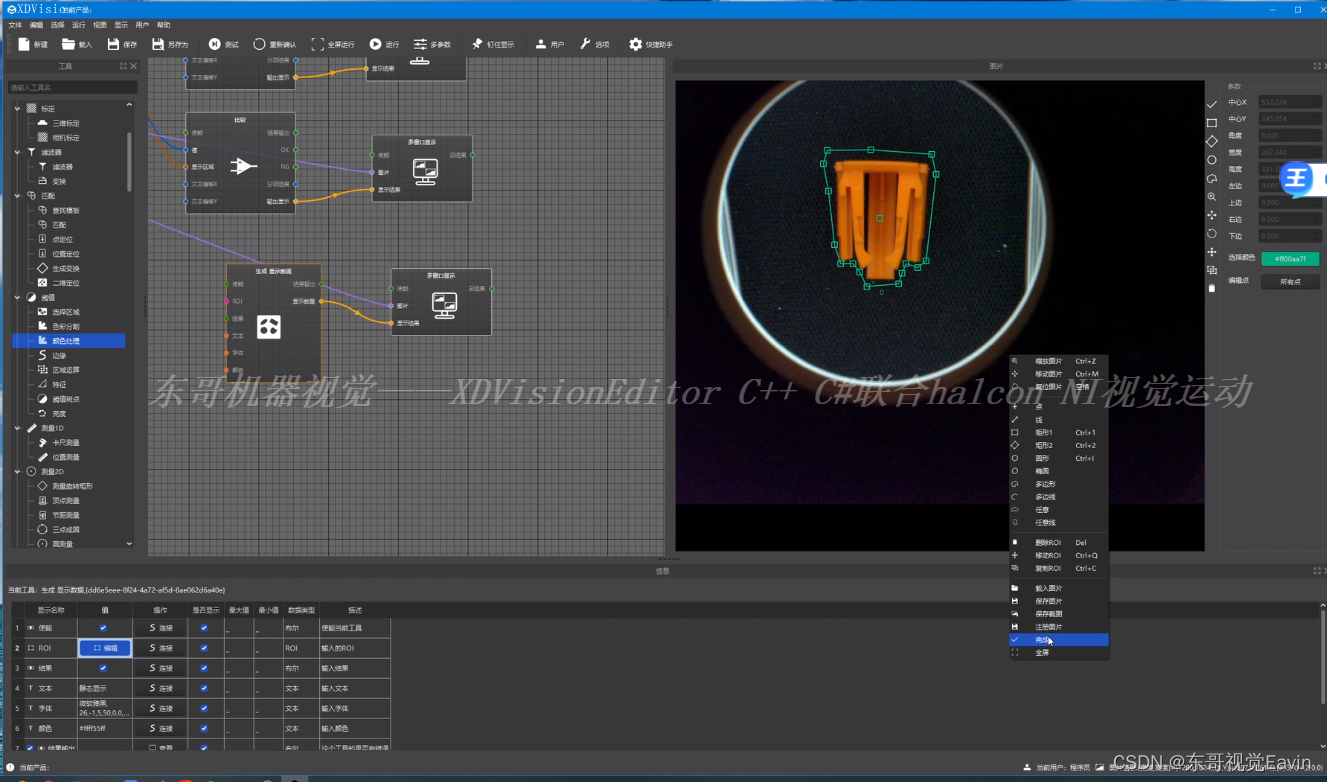Collapse the 标定 tree group
Viewport: 1327px width, 782px height.
point(18,108)
